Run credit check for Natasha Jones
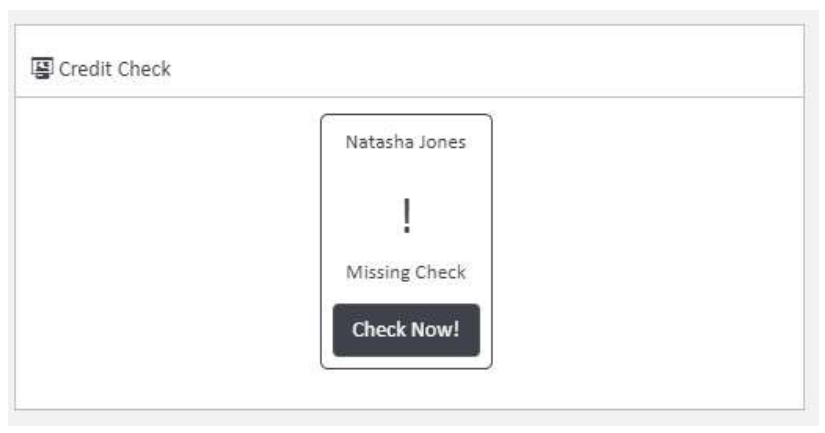The width and height of the screenshot is (825, 433). click(406, 330)
